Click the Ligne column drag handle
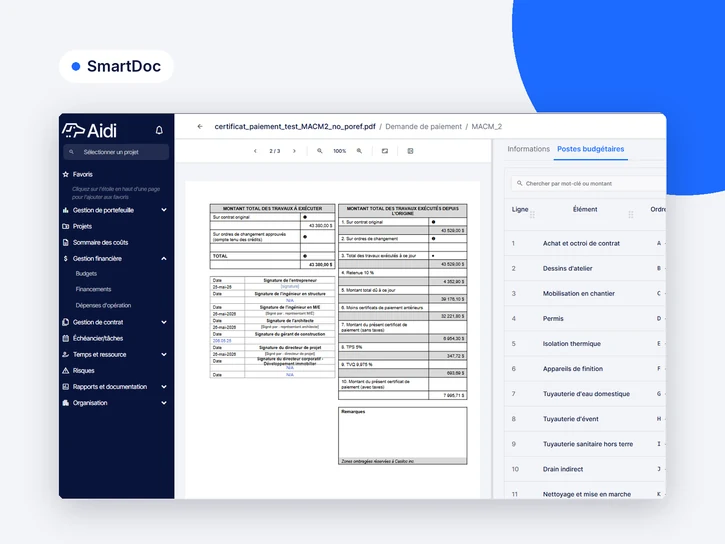 pos(532,214)
